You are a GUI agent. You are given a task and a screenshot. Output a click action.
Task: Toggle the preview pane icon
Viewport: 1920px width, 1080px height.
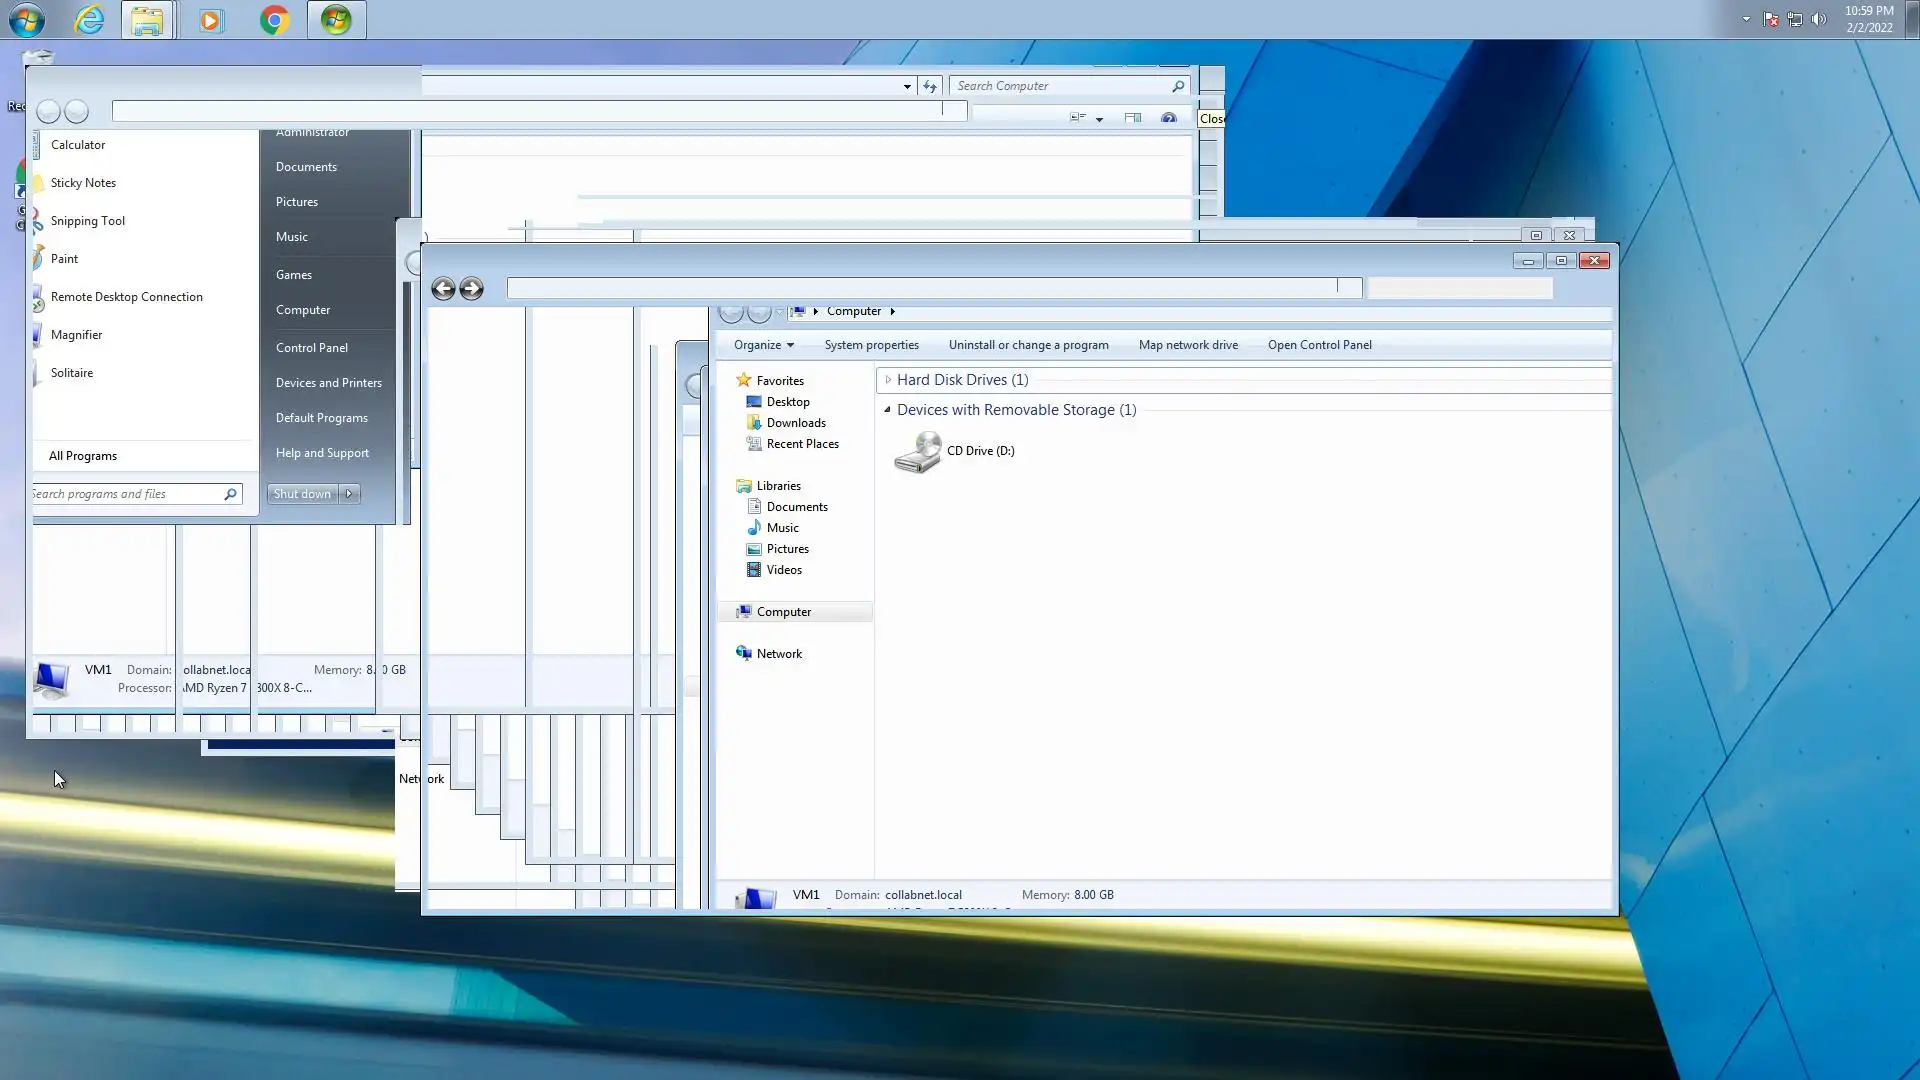[1133, 118]
